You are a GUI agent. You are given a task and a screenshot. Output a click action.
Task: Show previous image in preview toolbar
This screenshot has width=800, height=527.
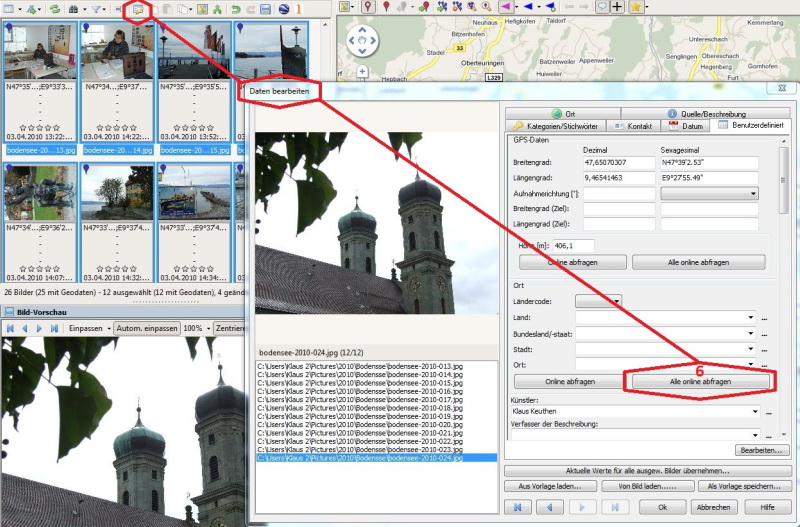(x=24, y=329)
